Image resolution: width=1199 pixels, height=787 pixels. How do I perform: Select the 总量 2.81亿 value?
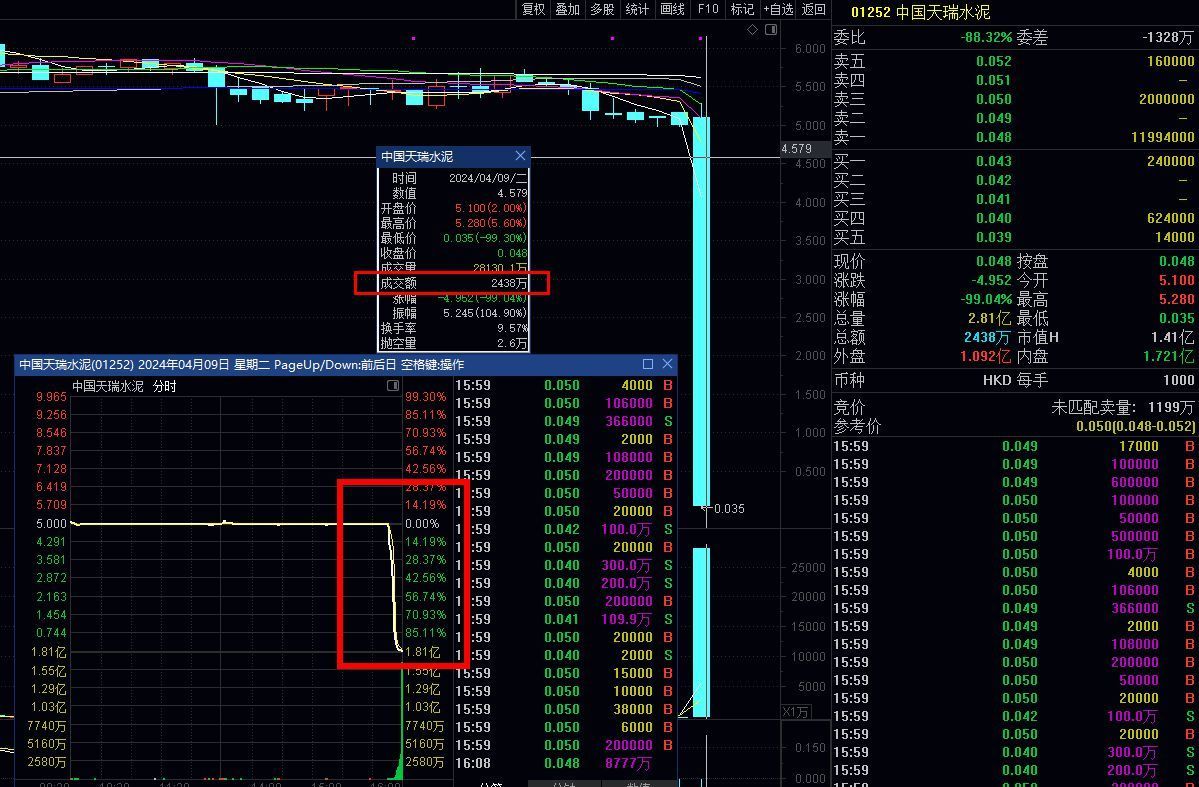pos(989,319)
